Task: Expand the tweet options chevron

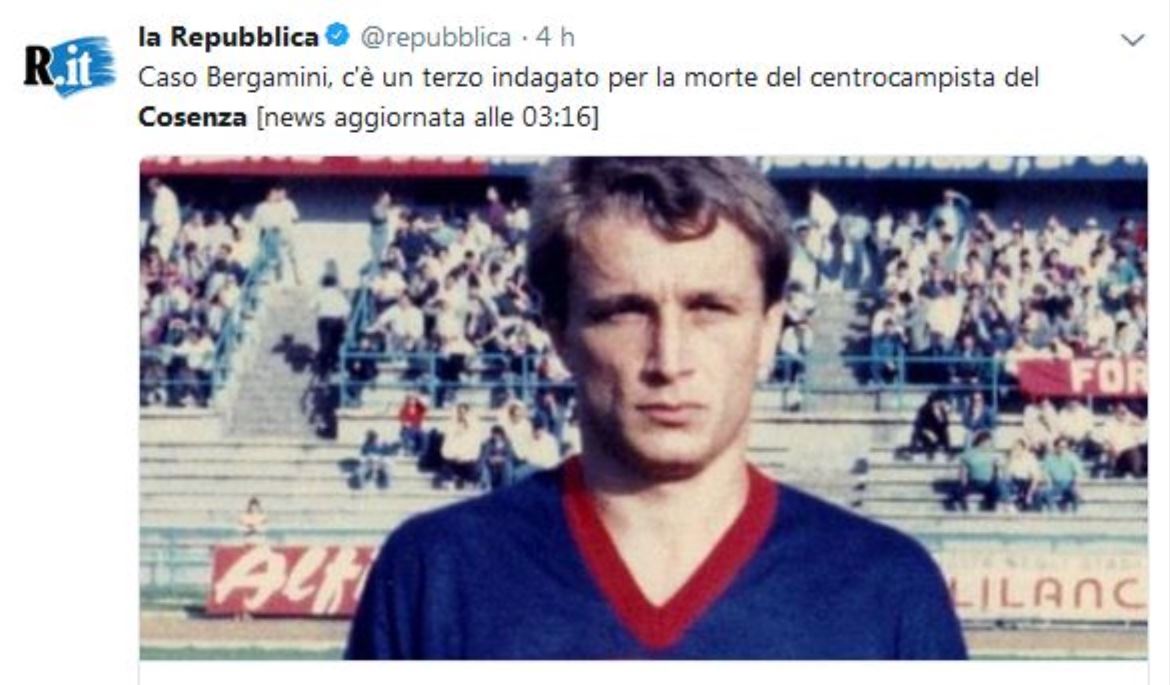Action: (x=1133, y=40)
